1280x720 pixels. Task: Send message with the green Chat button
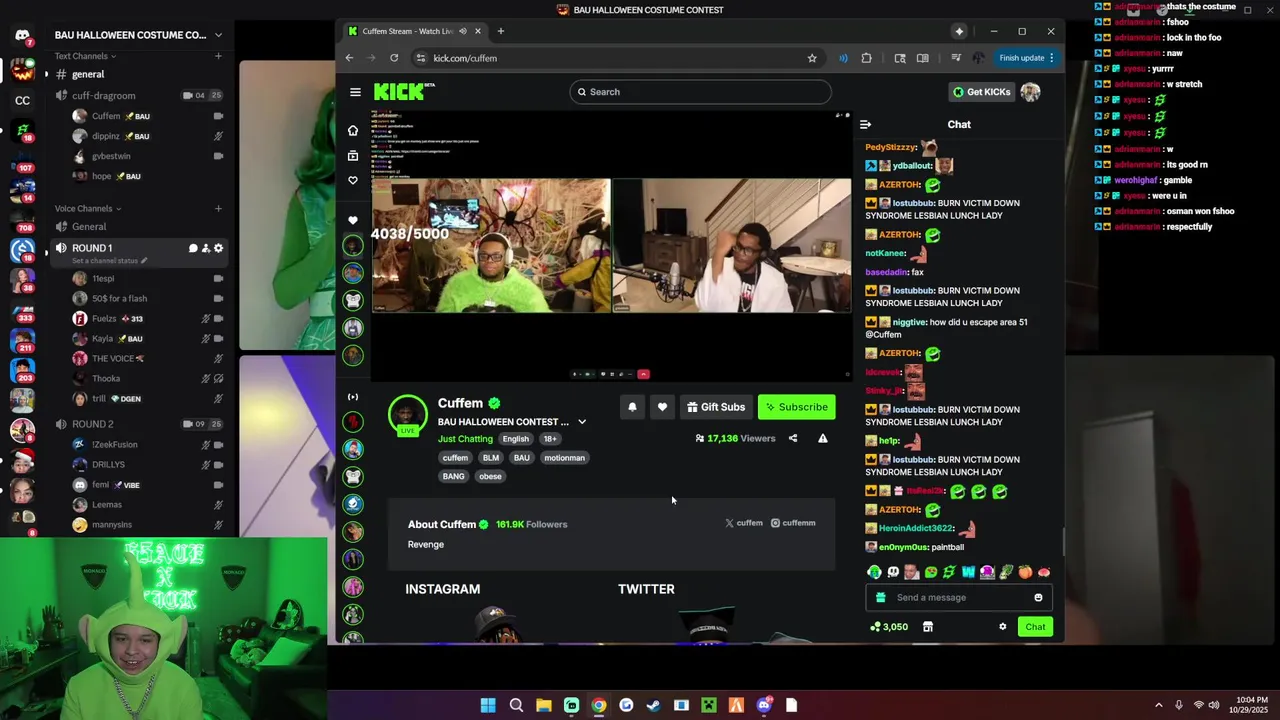click(1035, 627)
